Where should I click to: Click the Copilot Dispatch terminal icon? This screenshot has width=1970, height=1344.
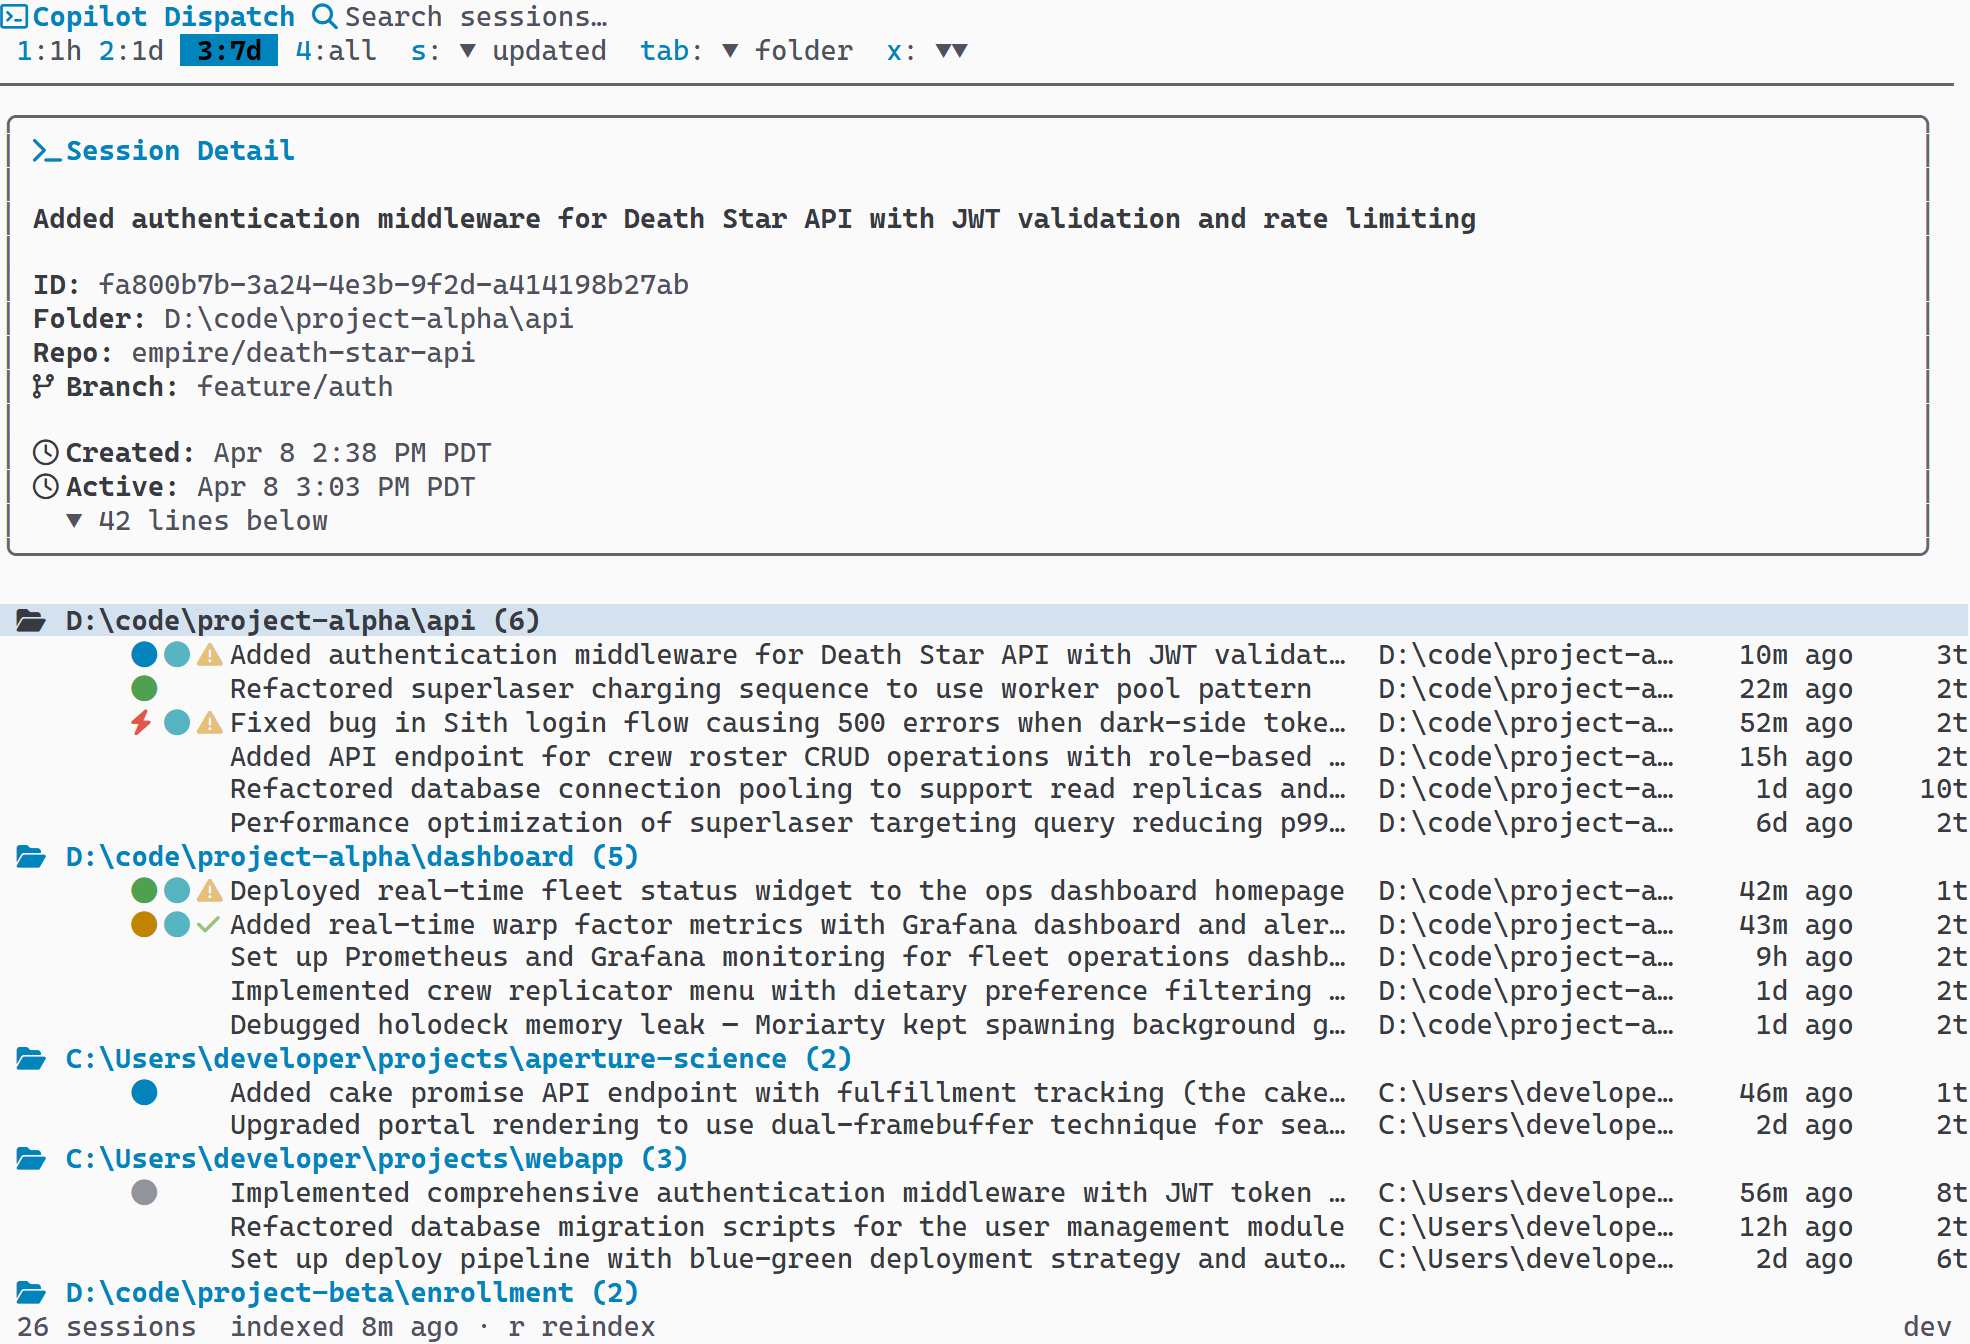coord(14,16)
